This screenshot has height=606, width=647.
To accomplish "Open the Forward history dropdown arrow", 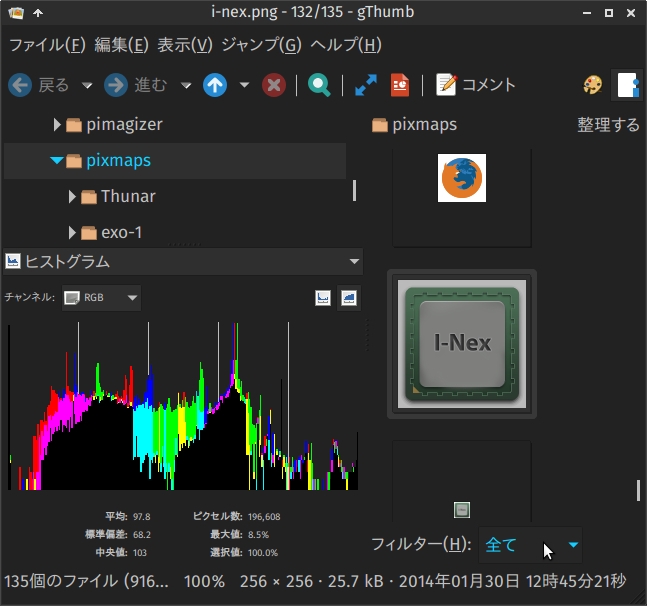I will (x=186, y=85).
